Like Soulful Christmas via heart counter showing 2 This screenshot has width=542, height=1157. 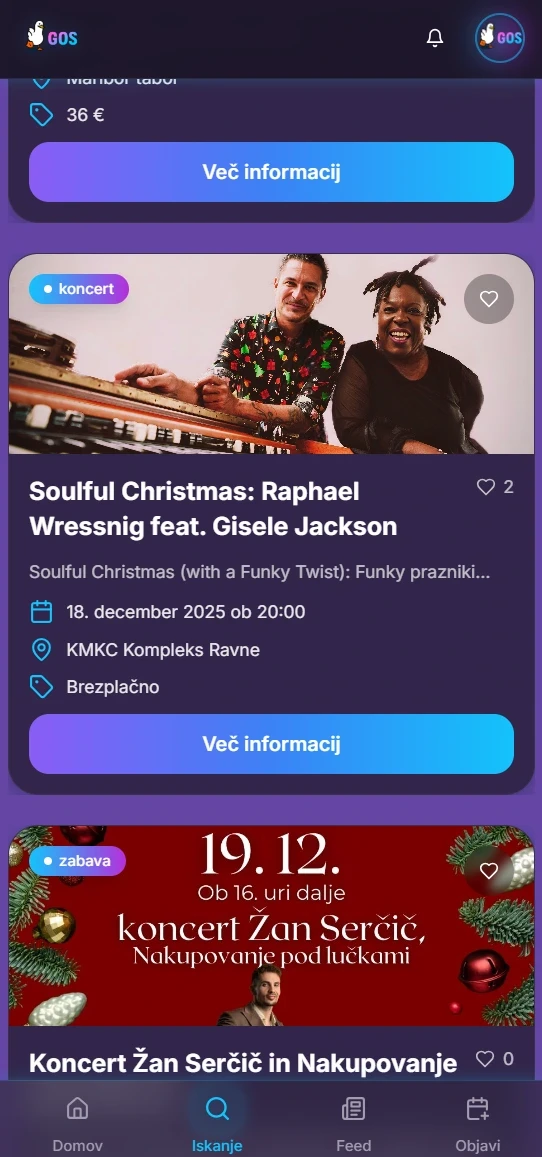[x=495, y=487]
